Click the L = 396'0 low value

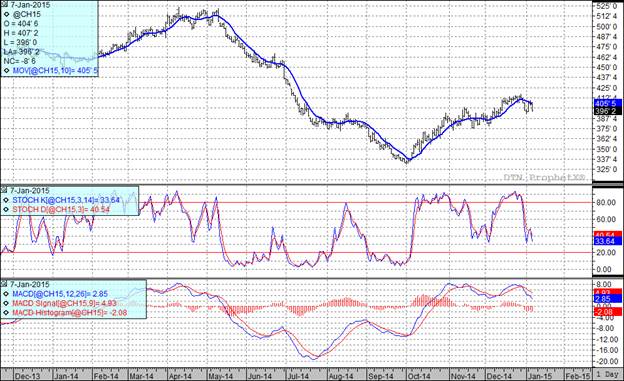21,43
